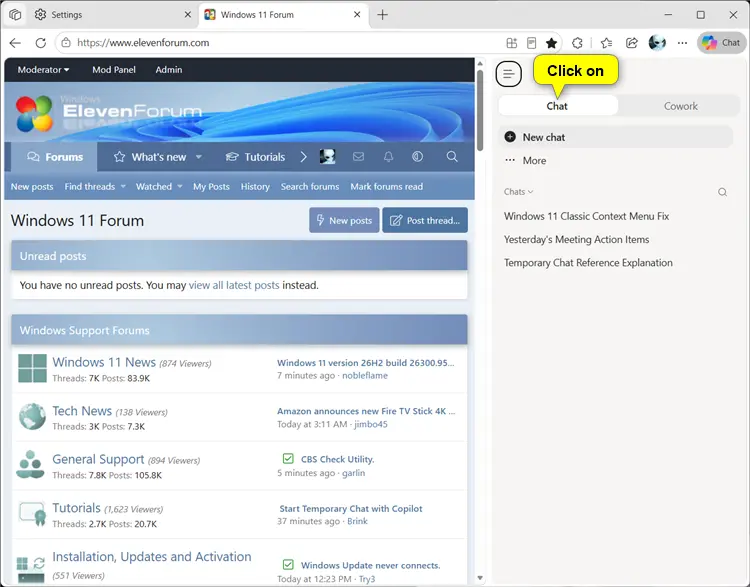Screen dimensions: 750x587
Task: Click the scrollbar down arrow
Action: click(x=480, y=578)
